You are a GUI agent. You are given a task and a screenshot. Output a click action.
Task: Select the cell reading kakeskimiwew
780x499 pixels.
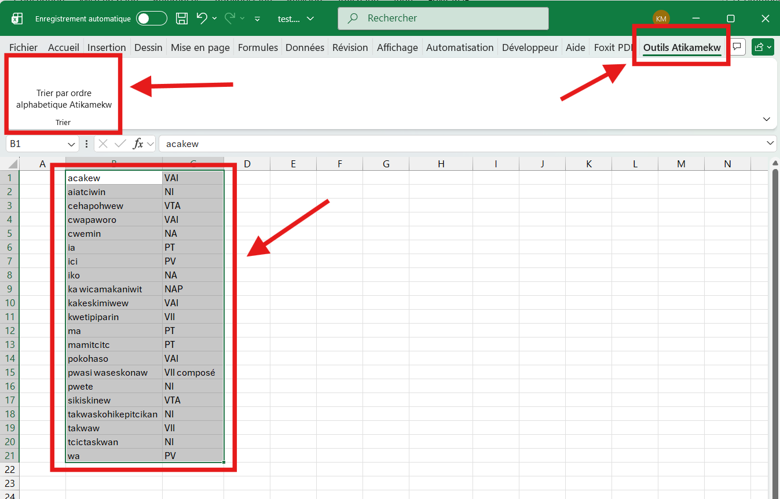[114, 303]
